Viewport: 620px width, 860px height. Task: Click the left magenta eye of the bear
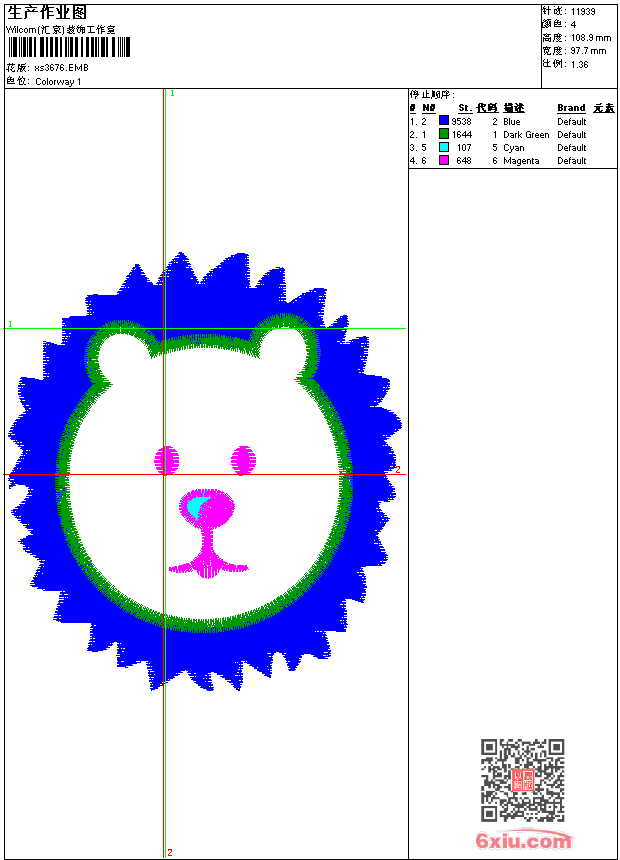pyautogui.click(x=167, y=460)
